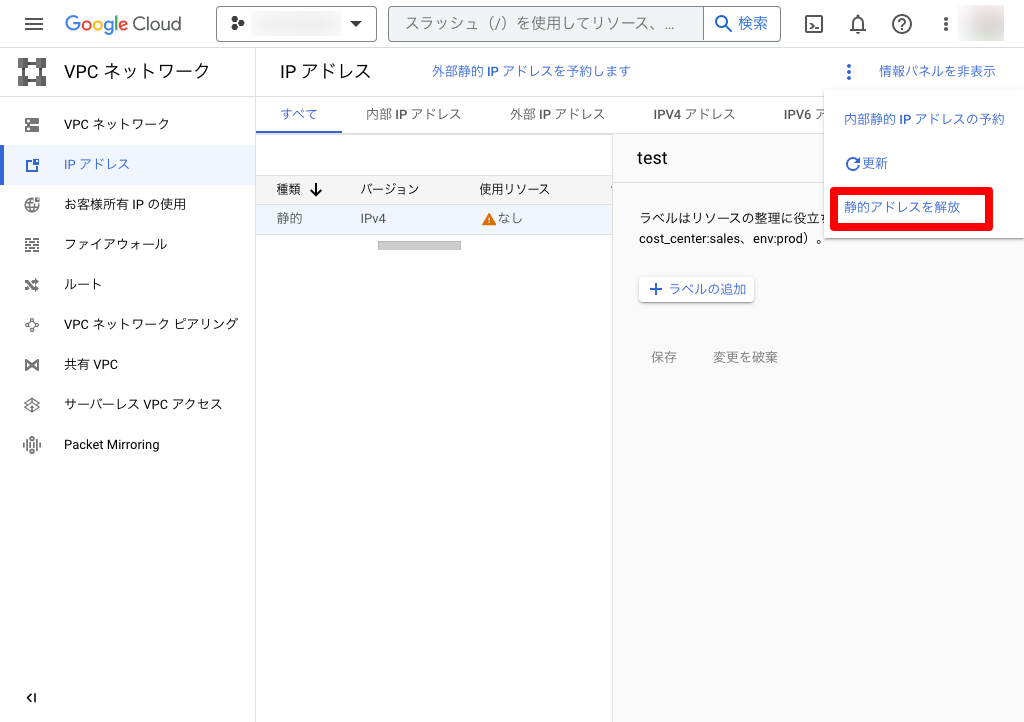Viewport: 1024px width, 722px height.
Task: Open the main hamburger navigation menu
Action: [34, 24]
